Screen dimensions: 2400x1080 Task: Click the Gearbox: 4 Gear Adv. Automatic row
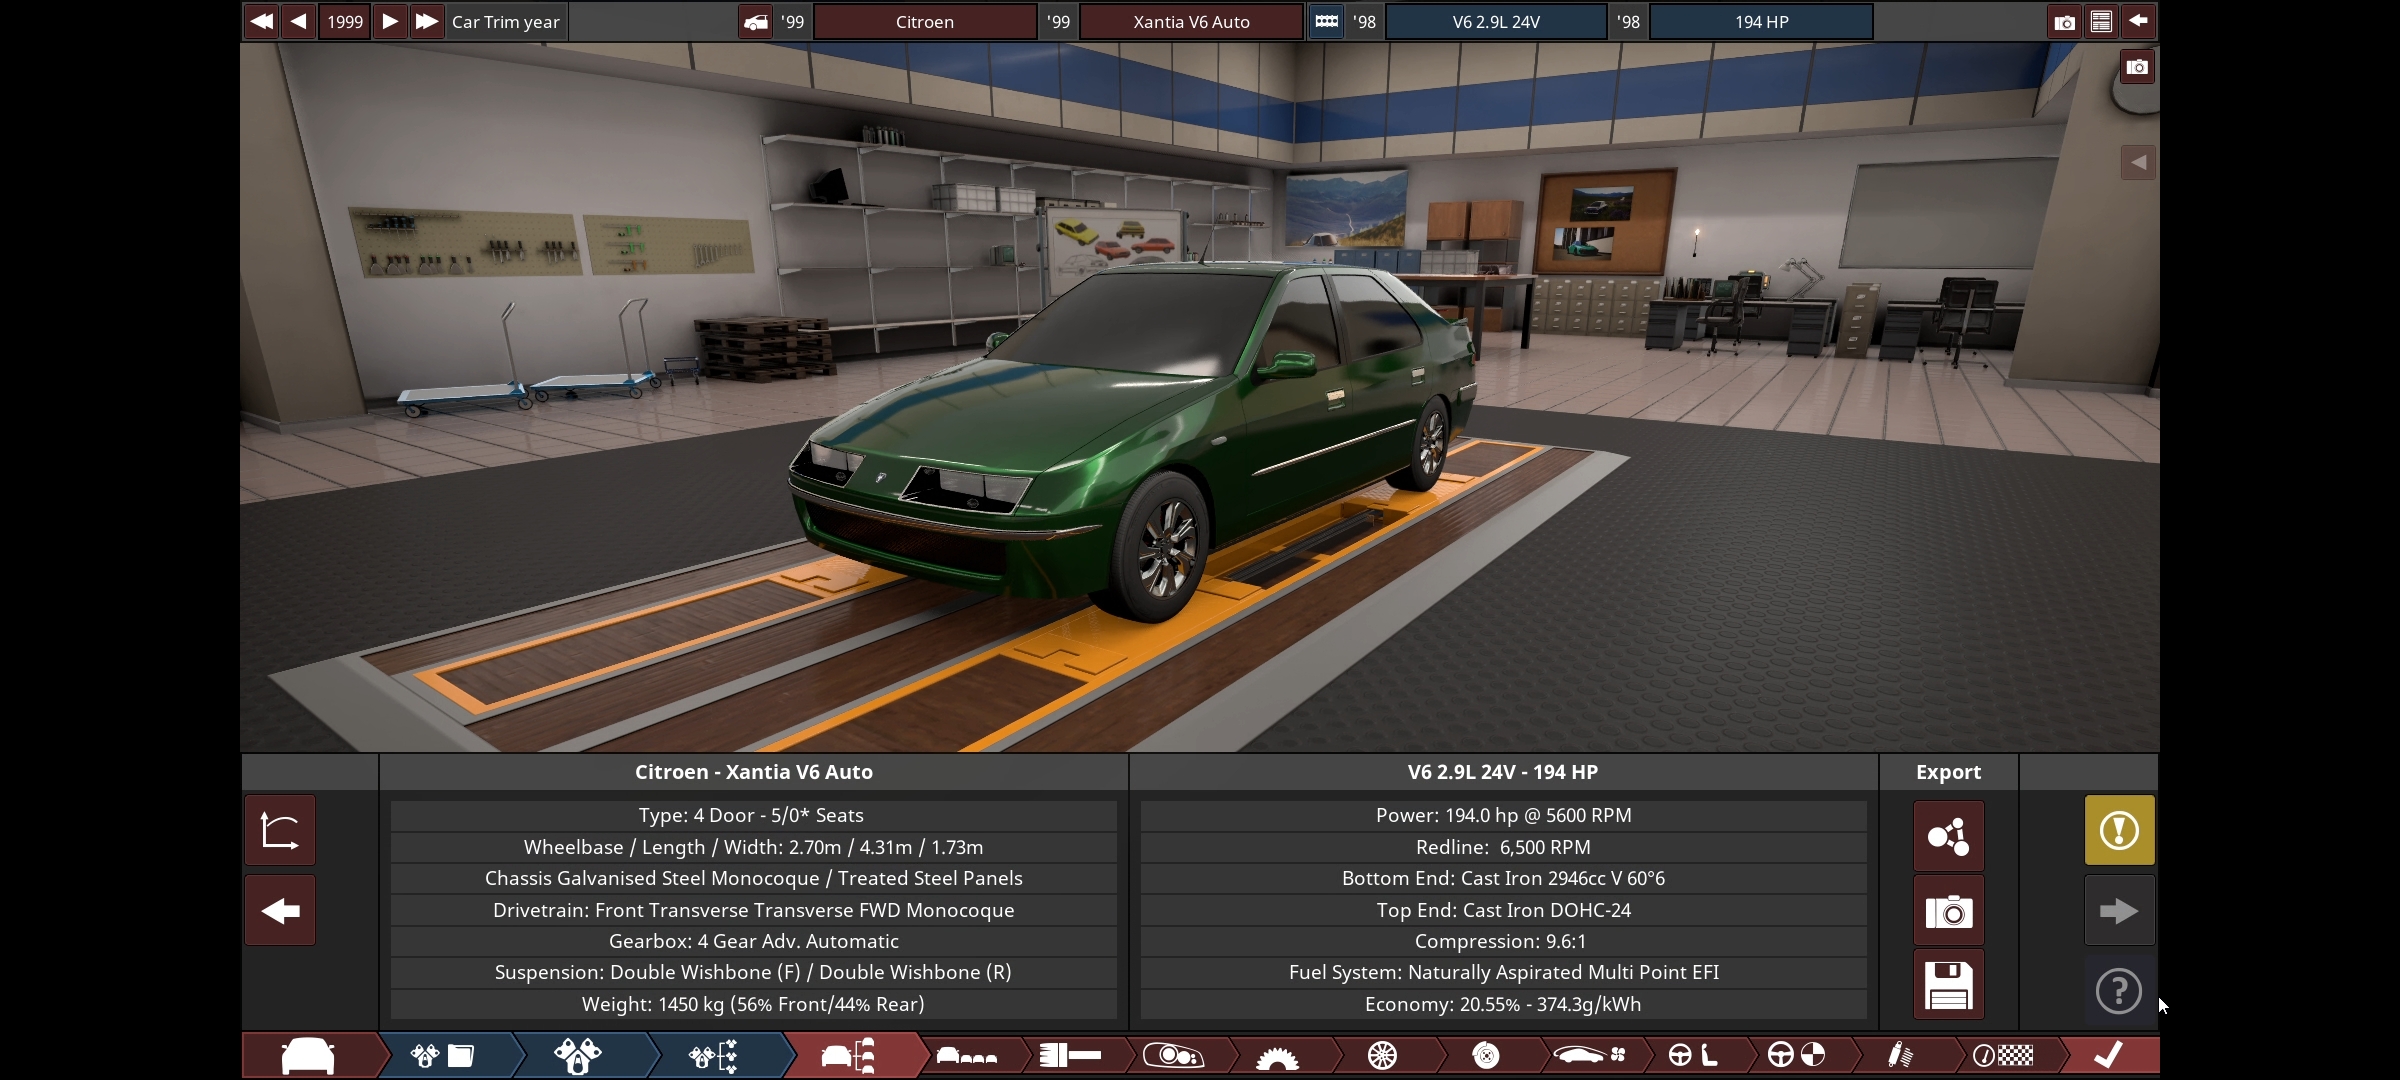click(754, 941)
